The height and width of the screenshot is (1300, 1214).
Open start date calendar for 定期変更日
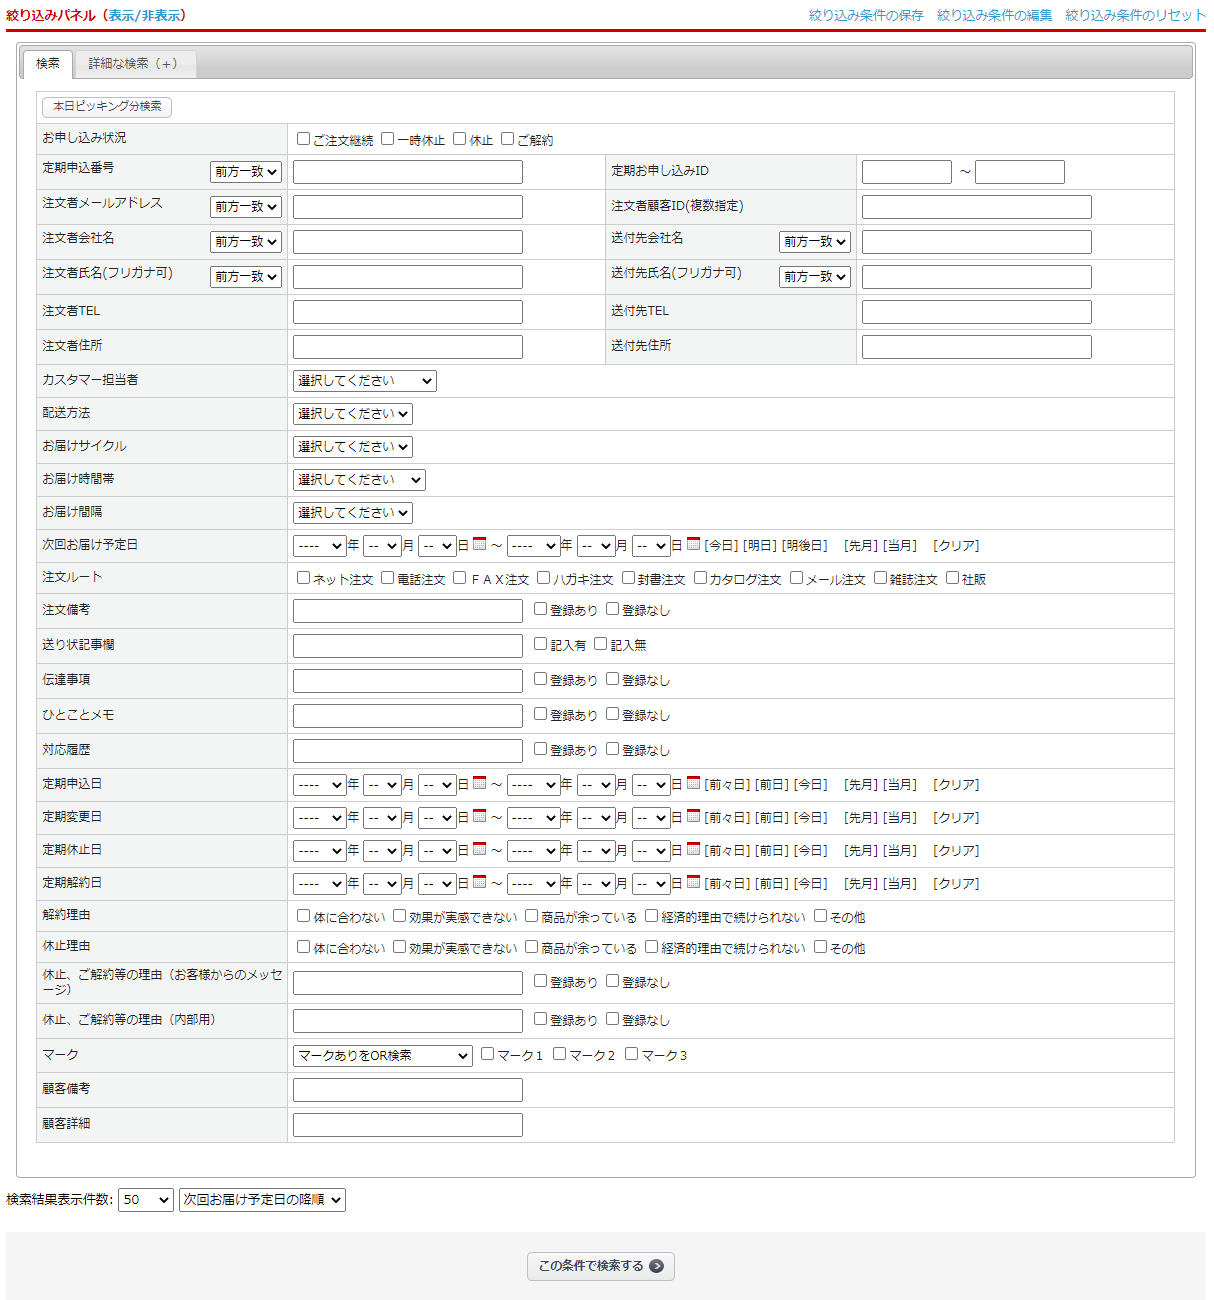tap(479, 816)
